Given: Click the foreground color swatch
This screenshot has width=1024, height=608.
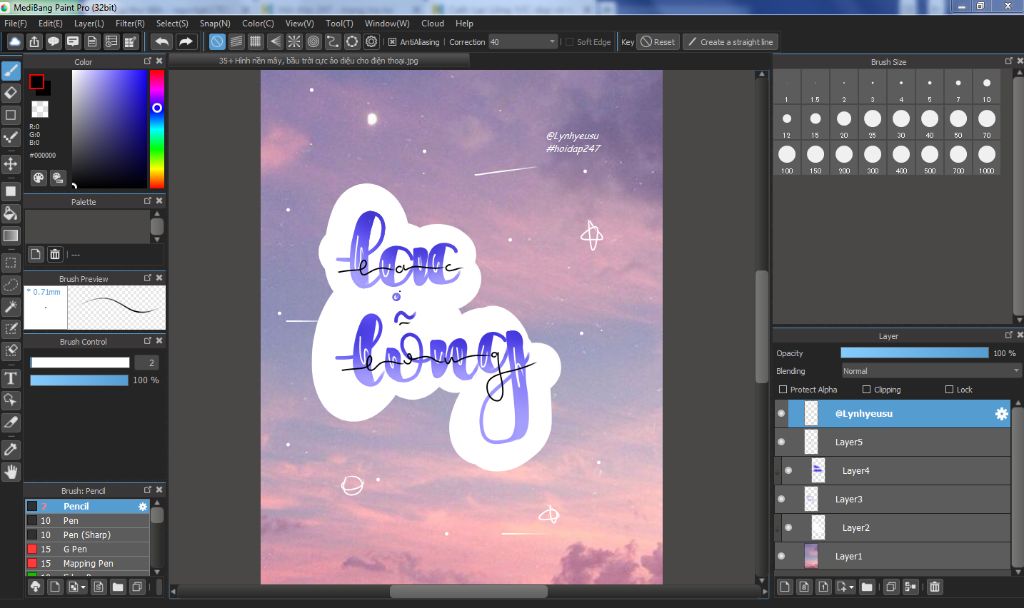Looking at the screenshot, I should tap(37, 82).
